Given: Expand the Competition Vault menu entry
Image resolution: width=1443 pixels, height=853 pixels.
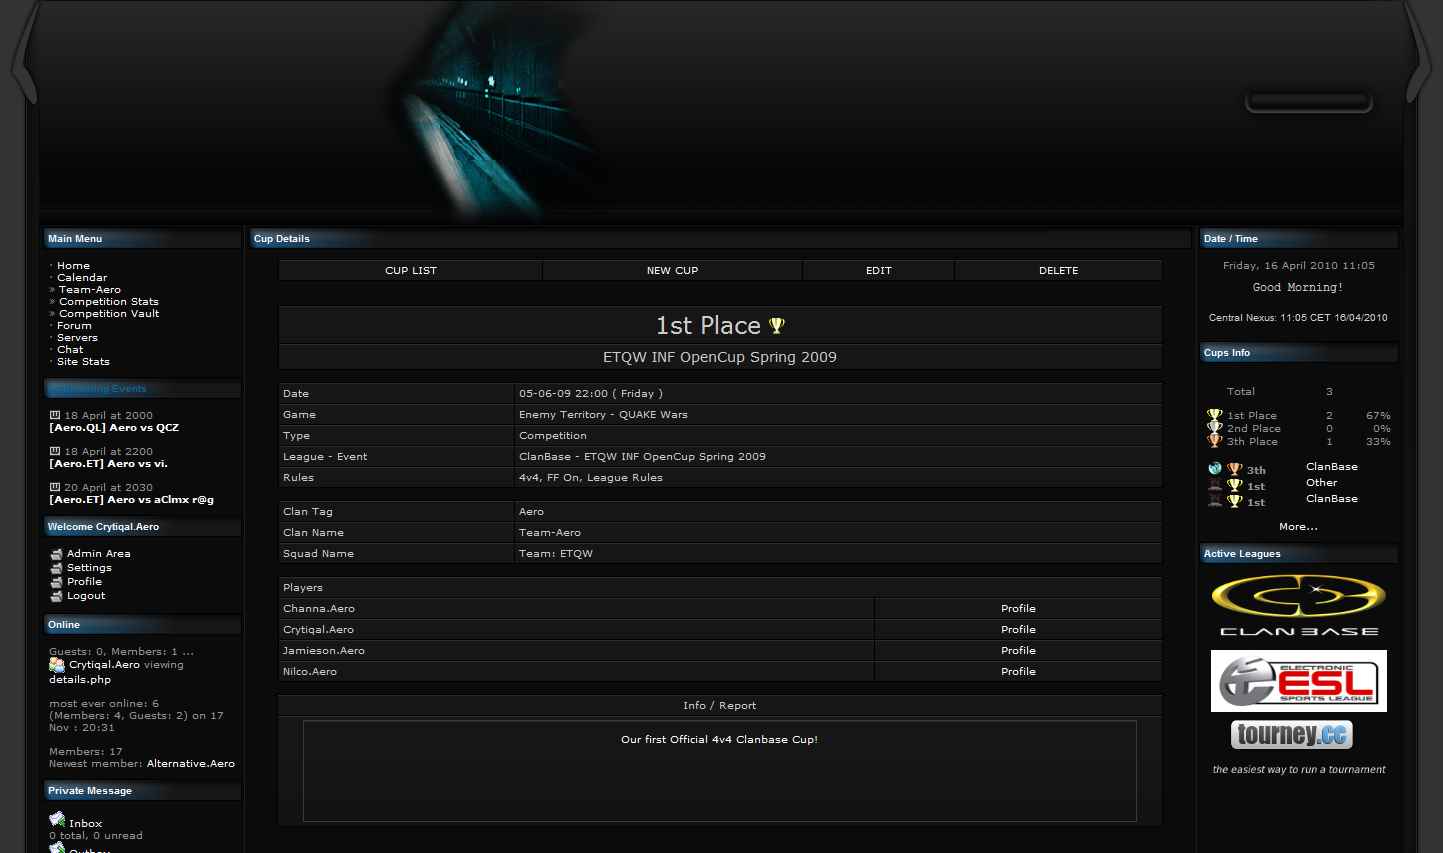Looking at the screenshot, I should click(x=109, y=314).
